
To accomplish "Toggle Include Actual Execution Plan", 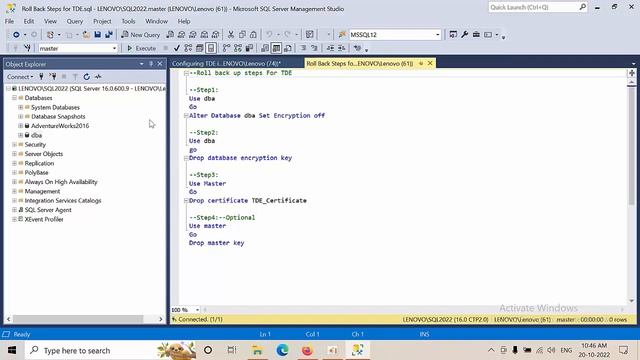I will [227, 48].
